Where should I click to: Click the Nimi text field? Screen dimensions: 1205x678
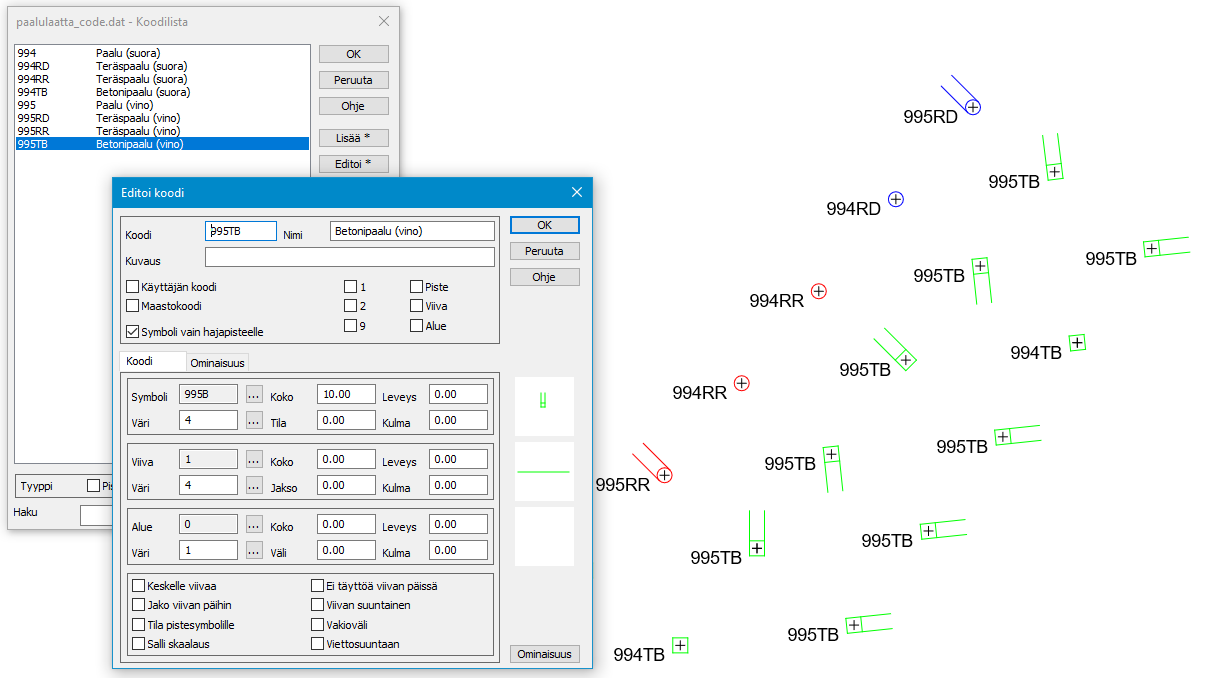412,231
